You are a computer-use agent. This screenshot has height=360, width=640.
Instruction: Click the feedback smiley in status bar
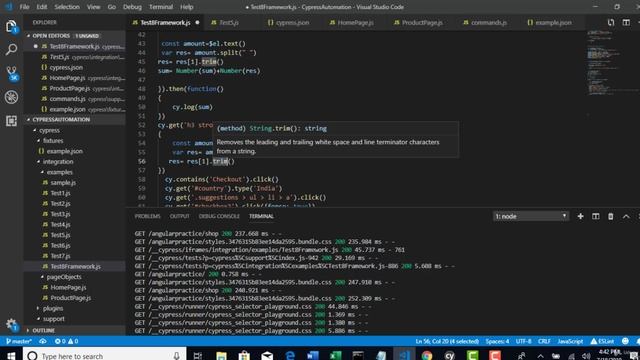coord(625,341)
